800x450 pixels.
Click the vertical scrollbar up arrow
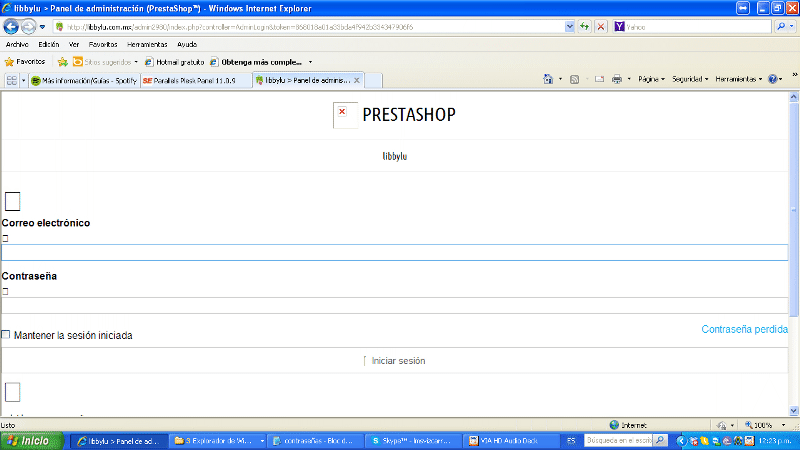(x=794, y=96)
